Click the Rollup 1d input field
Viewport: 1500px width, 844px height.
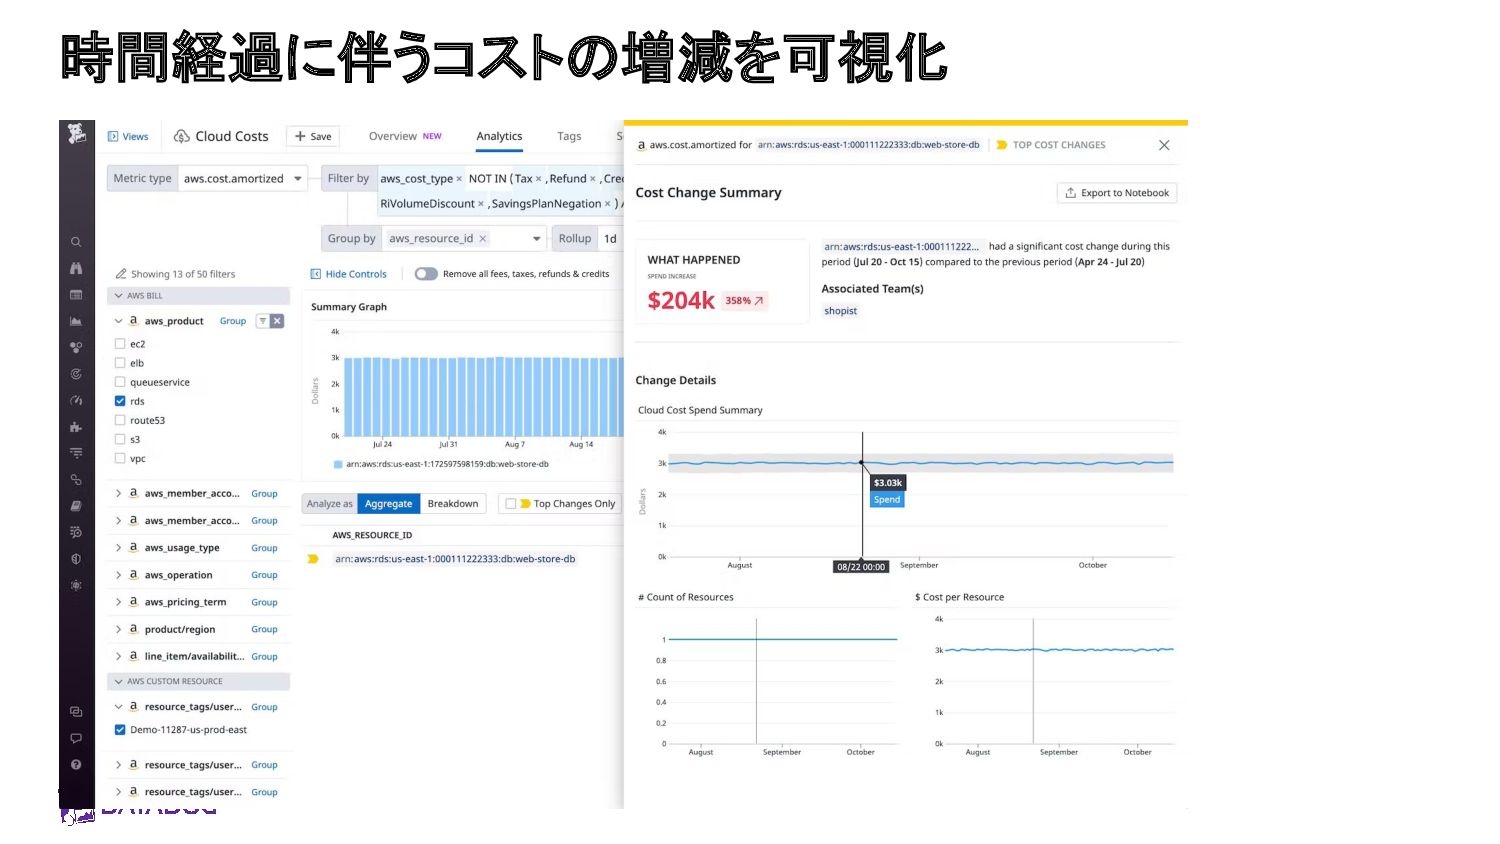pyautogui.click(x=610, y=239)
